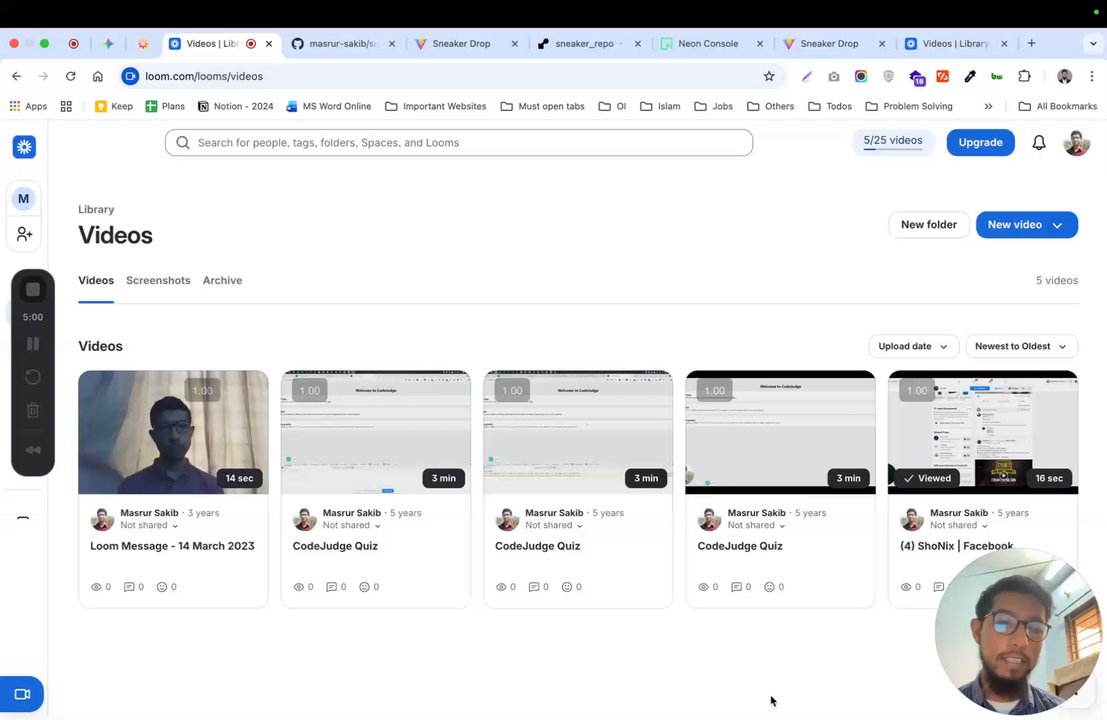Switch to the sneaker_repo browser tab

pos(585,43)
